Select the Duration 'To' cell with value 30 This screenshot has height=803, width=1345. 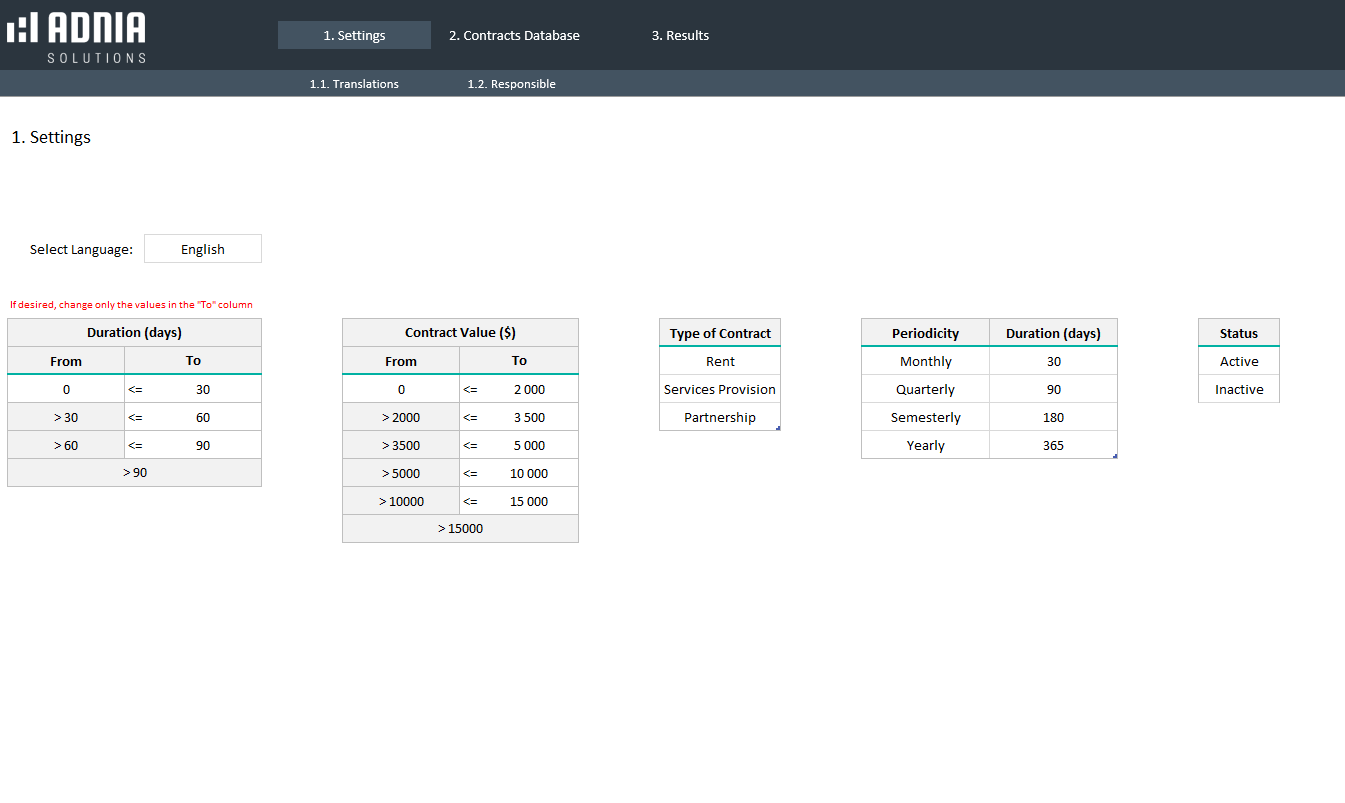coord(202,389)
